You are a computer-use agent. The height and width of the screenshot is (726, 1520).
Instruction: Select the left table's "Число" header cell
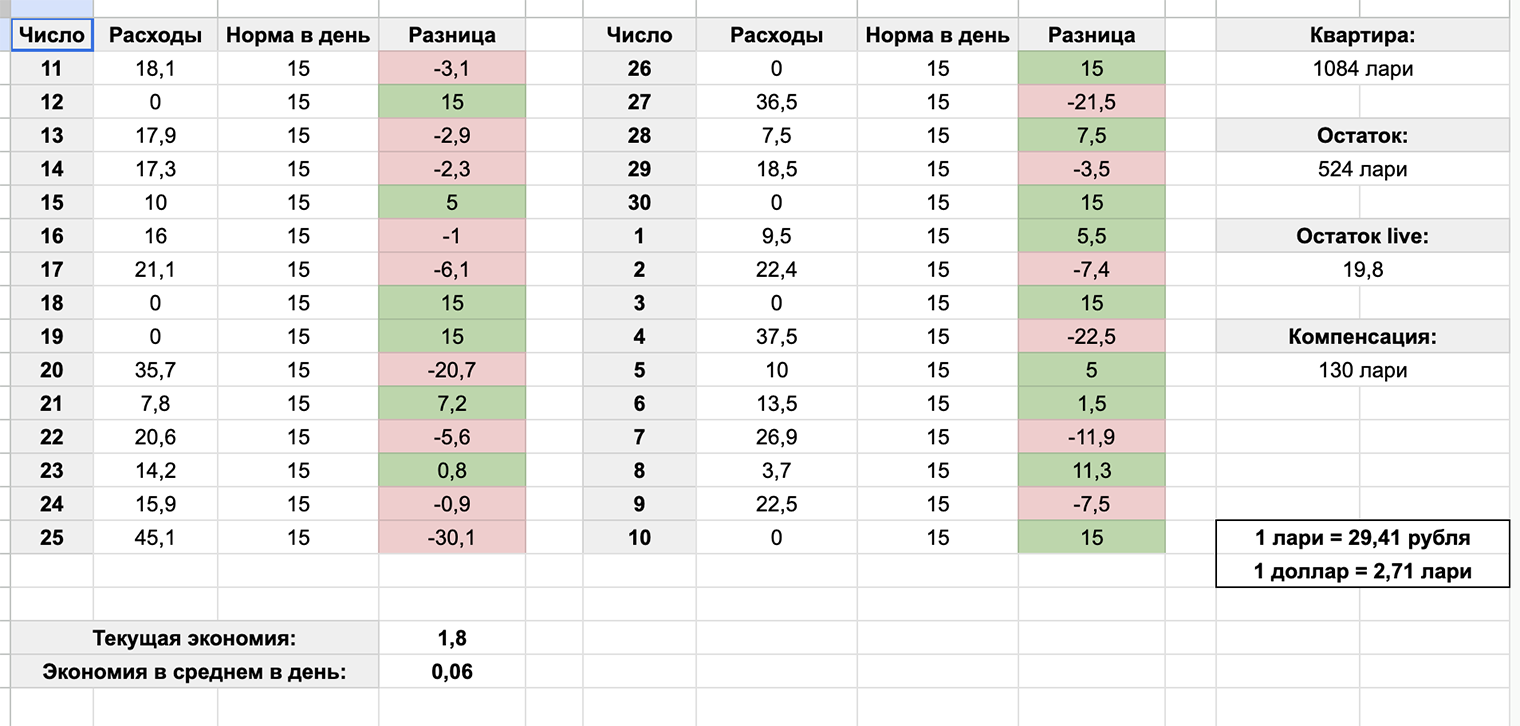(52, 36)
